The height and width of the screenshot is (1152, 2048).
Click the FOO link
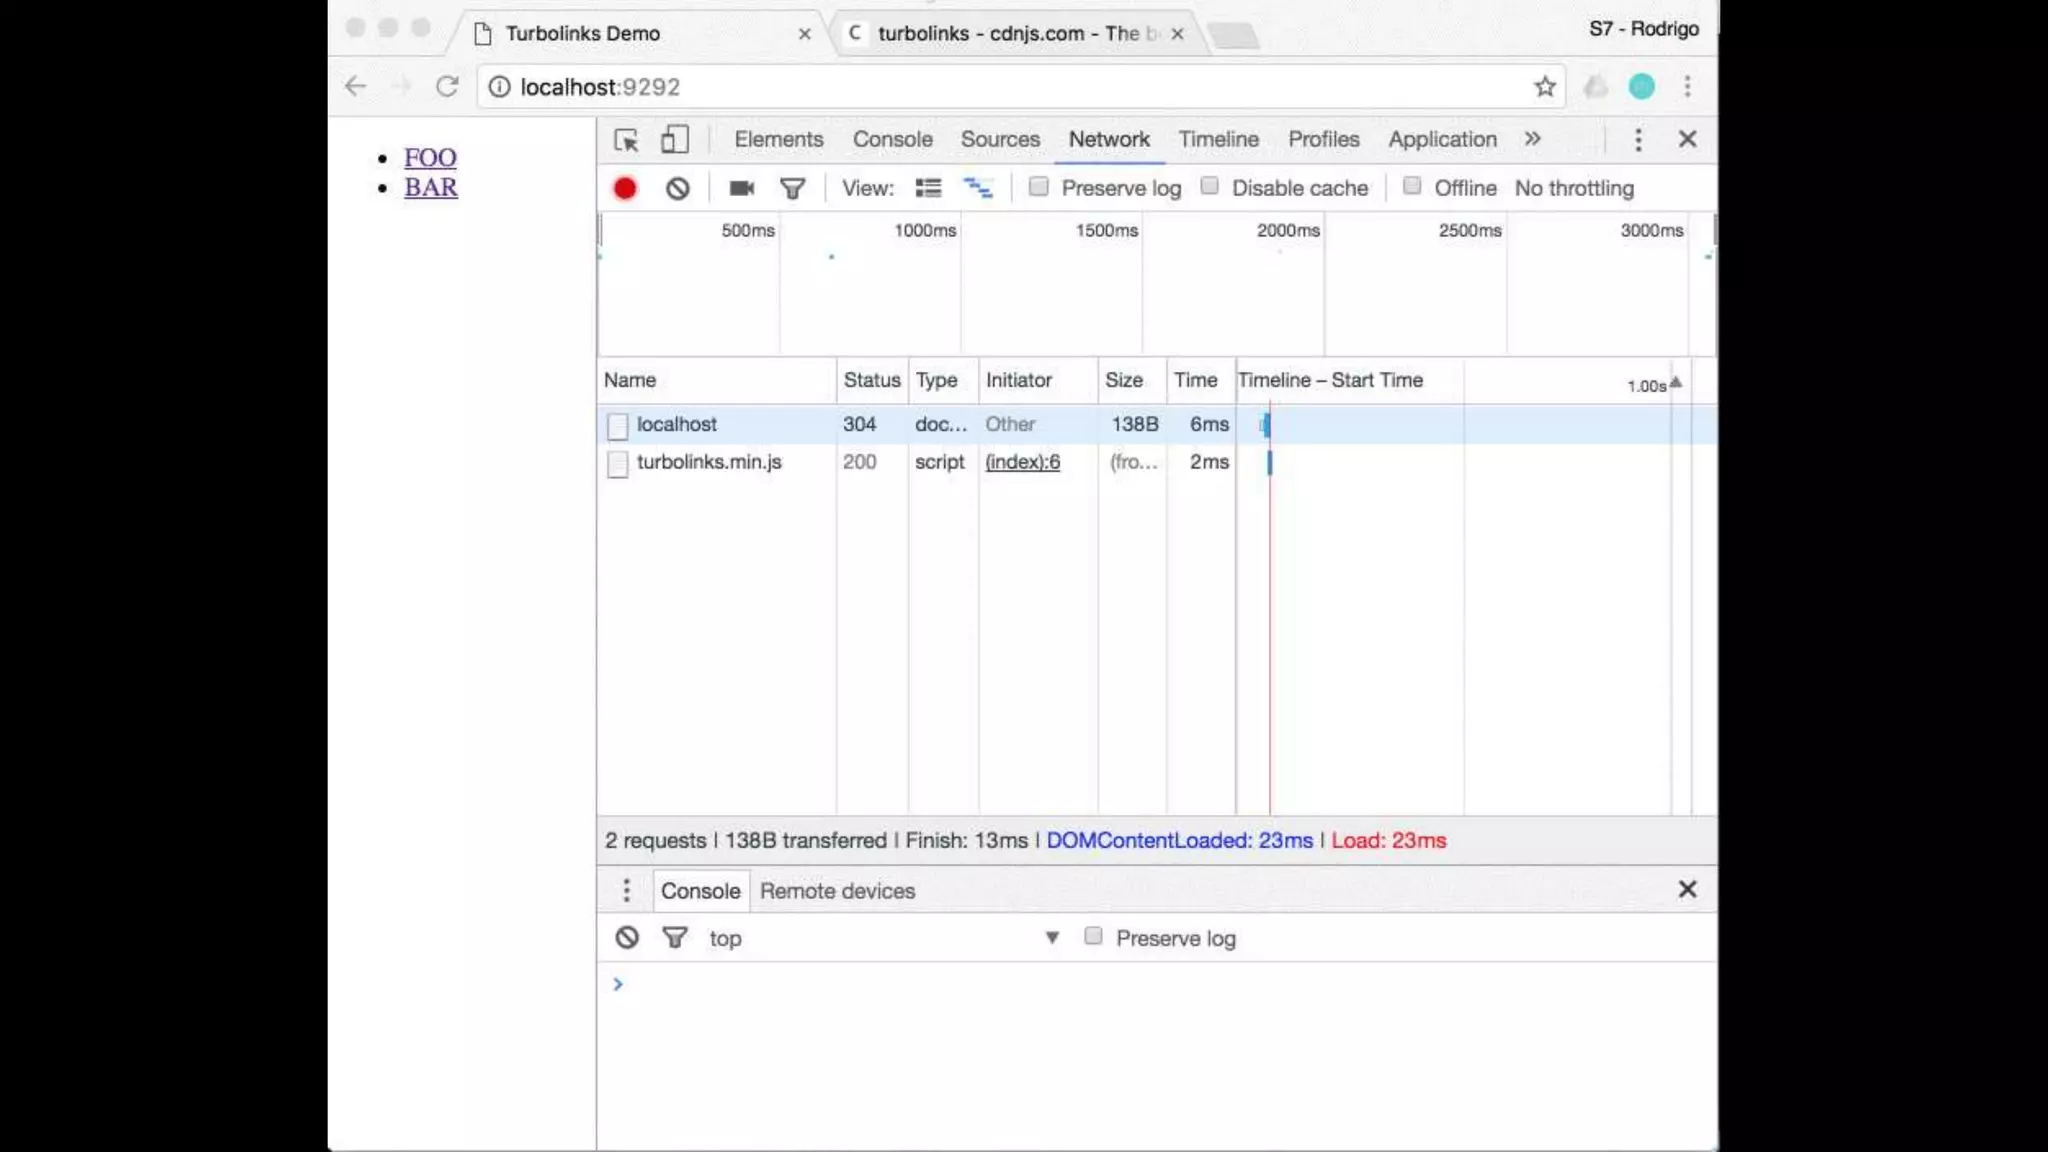click(430, 158)
